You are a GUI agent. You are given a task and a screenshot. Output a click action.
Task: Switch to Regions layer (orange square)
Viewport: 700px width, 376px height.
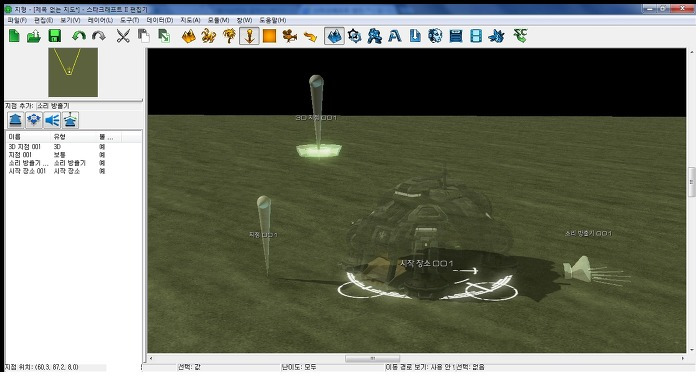tap(270, 36)
